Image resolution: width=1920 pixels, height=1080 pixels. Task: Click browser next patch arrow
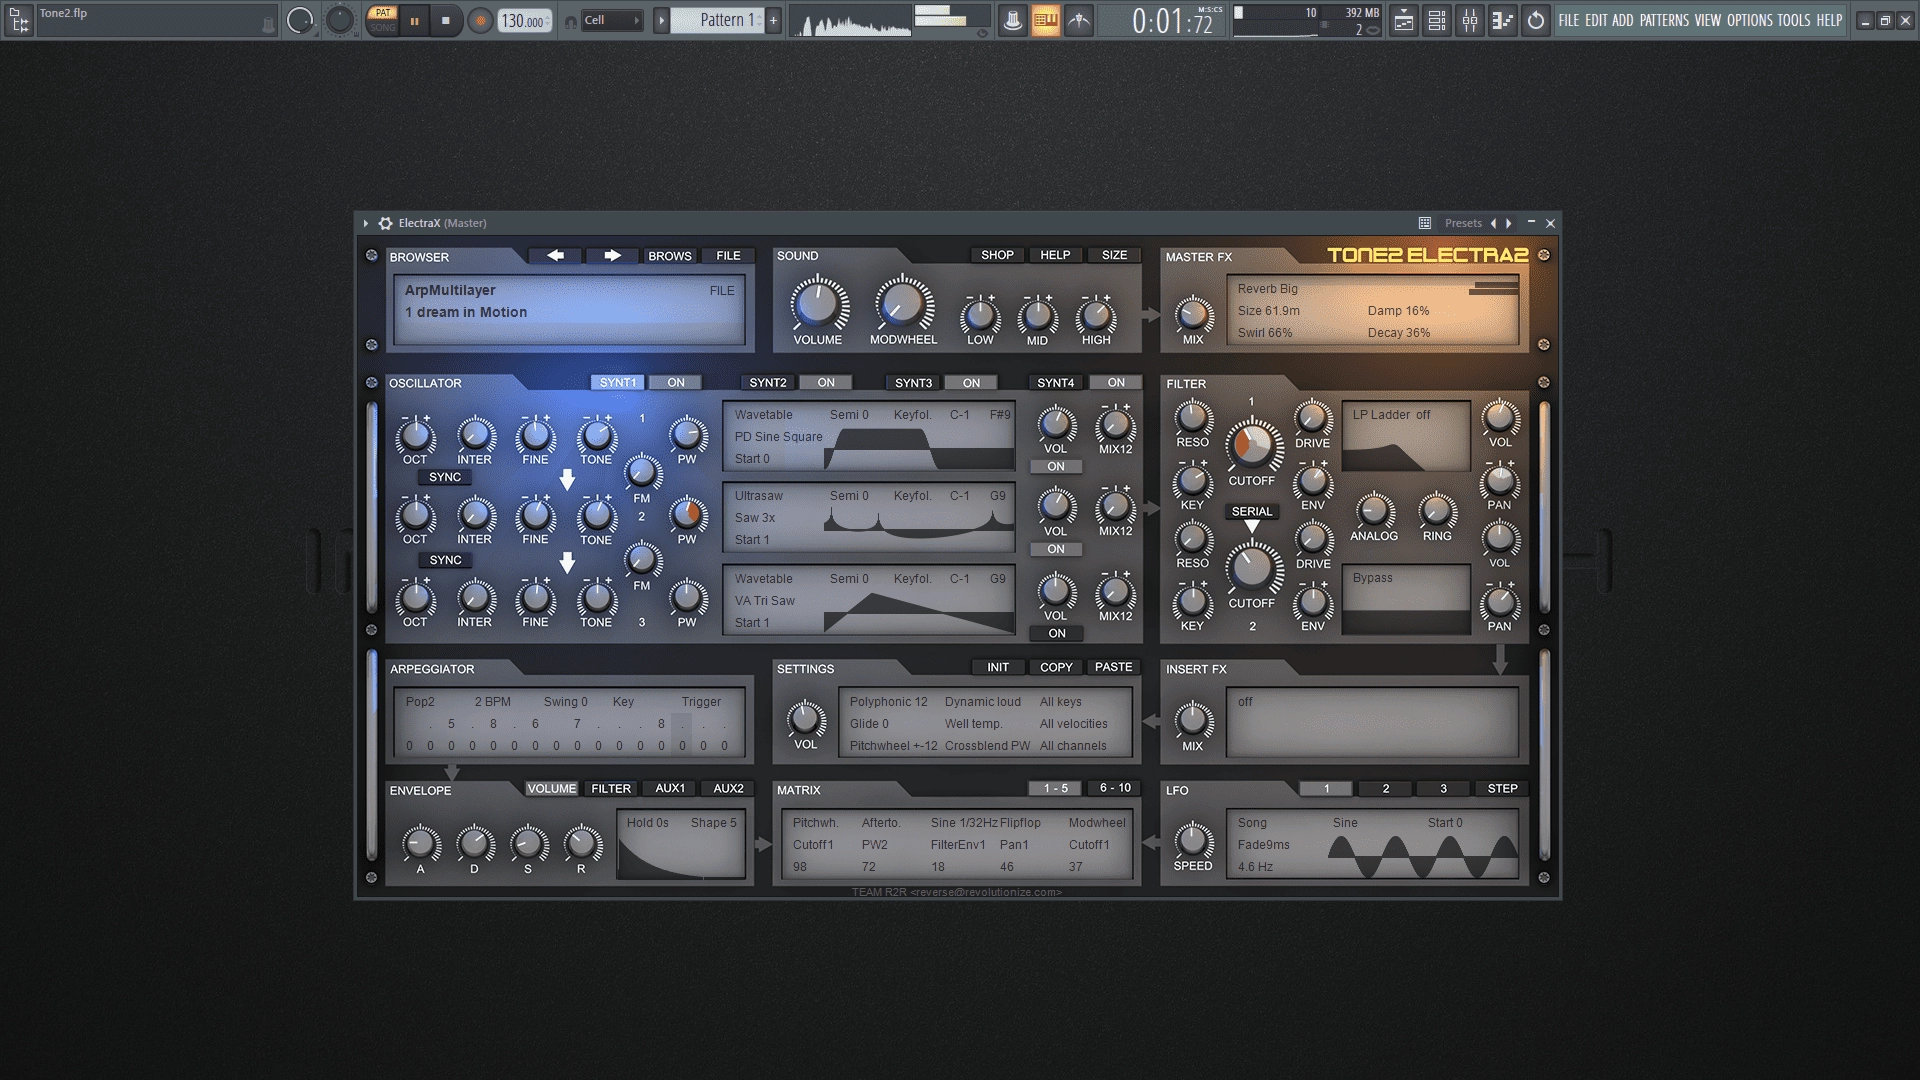click(612, 256)
